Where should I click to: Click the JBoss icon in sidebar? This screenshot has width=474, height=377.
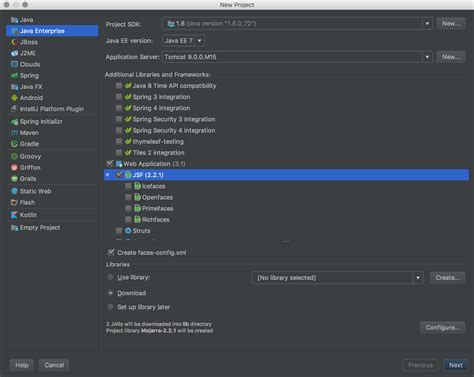(14, 42)
